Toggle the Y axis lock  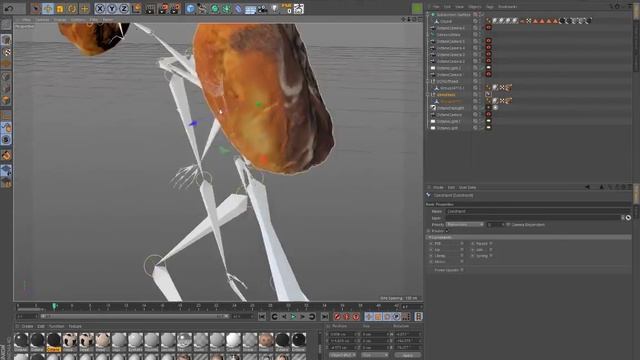111,9
